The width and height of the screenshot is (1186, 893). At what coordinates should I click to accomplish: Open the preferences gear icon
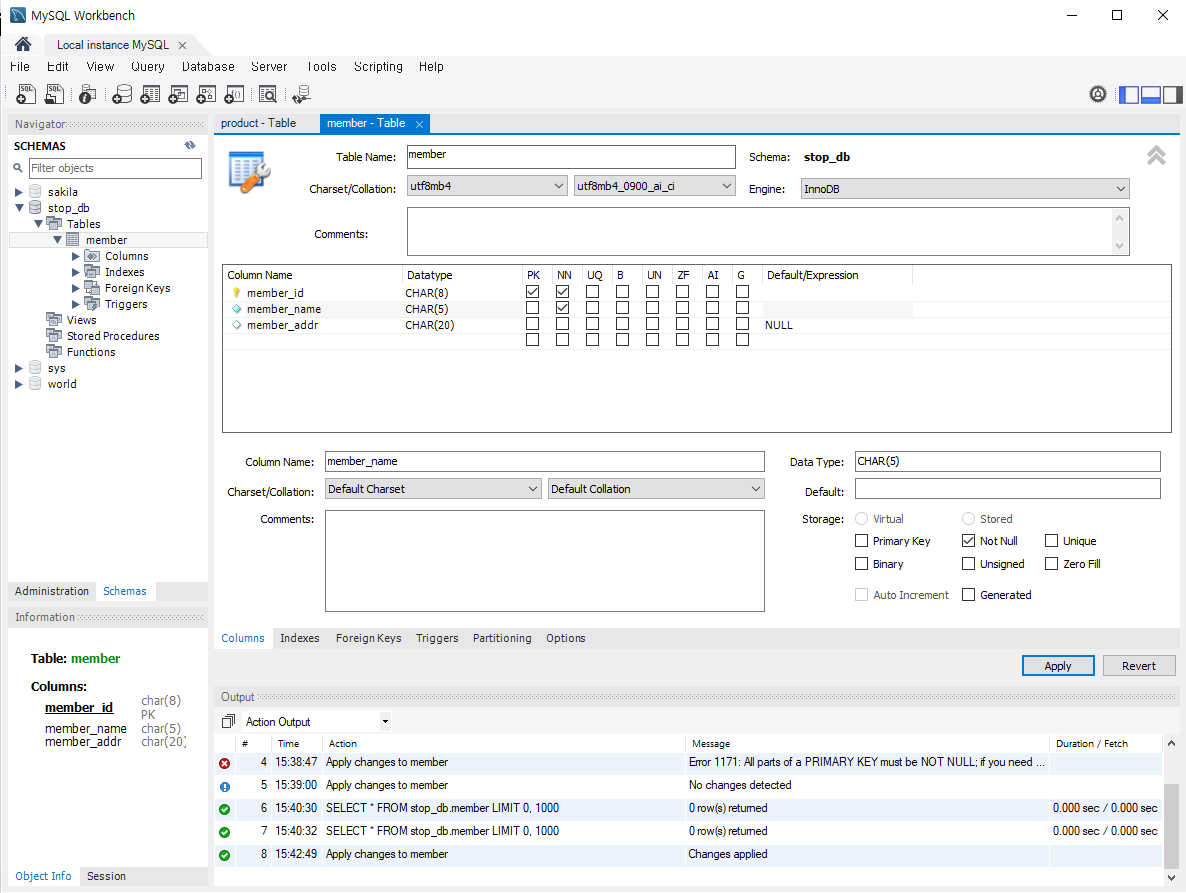[1098, 94]
